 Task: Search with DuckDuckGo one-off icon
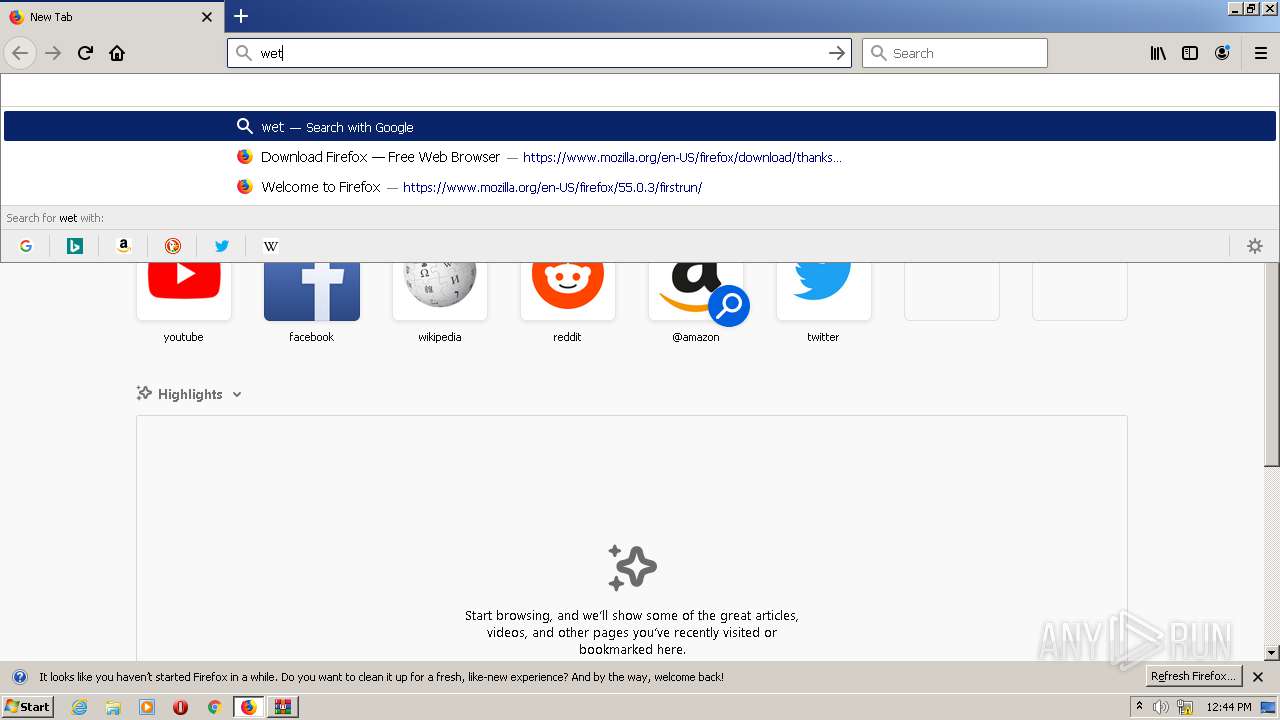tap(172, 246)
